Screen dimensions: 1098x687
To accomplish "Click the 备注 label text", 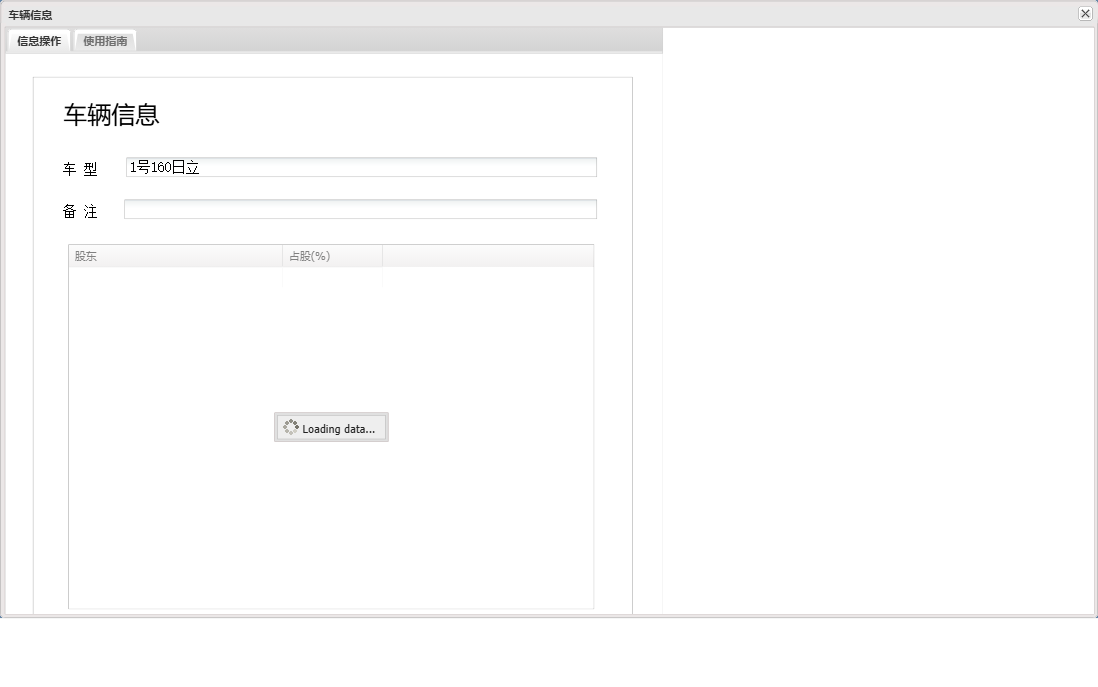I will coord(80,211).
